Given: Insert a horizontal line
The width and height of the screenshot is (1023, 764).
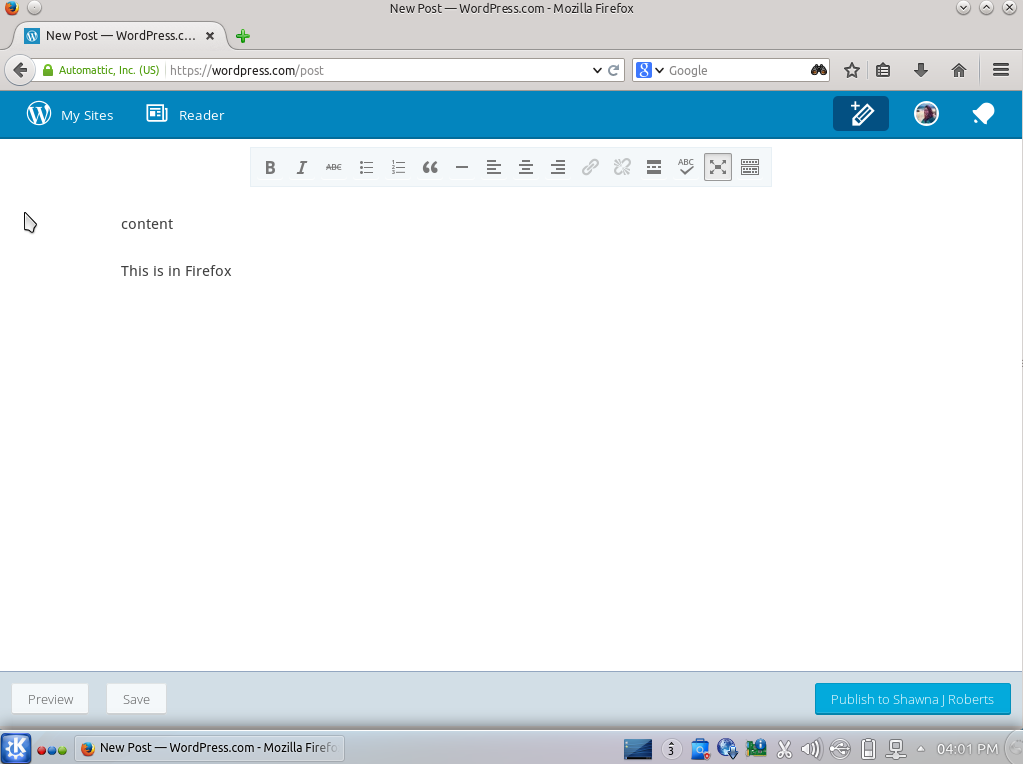Looking at the screenshot, I should coord(462,168).
